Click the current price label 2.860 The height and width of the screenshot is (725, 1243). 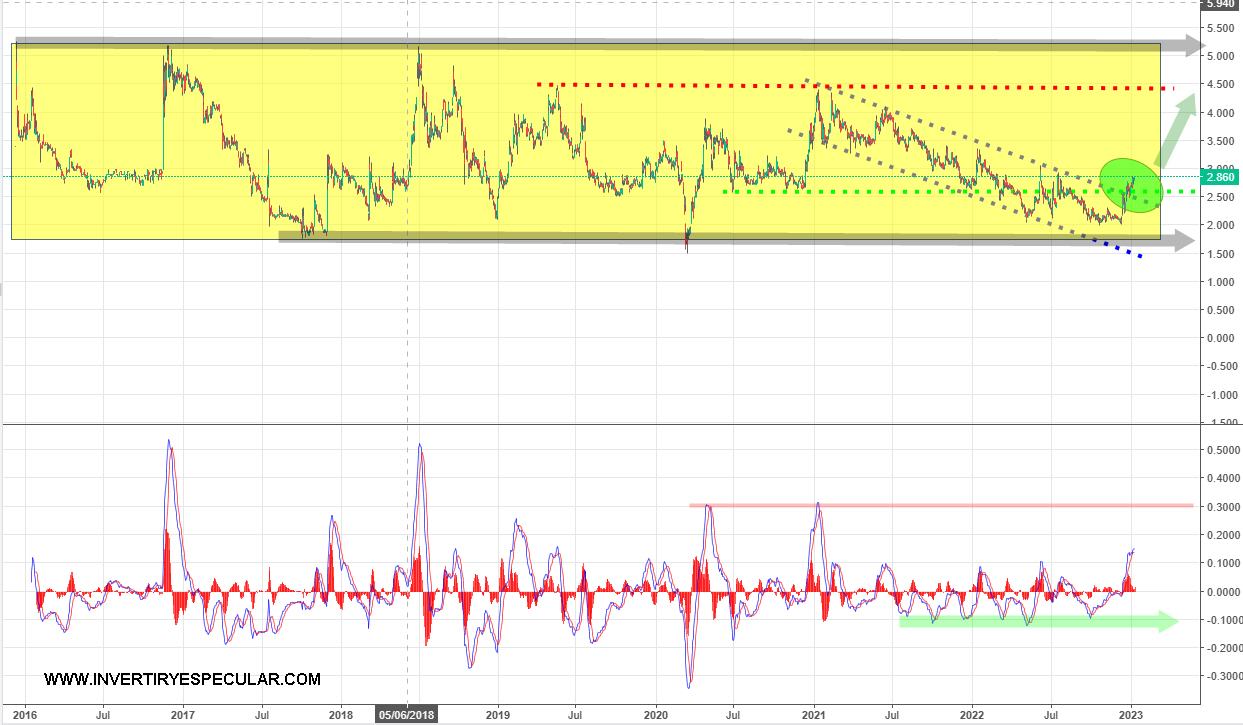(x=1221, y=176)
